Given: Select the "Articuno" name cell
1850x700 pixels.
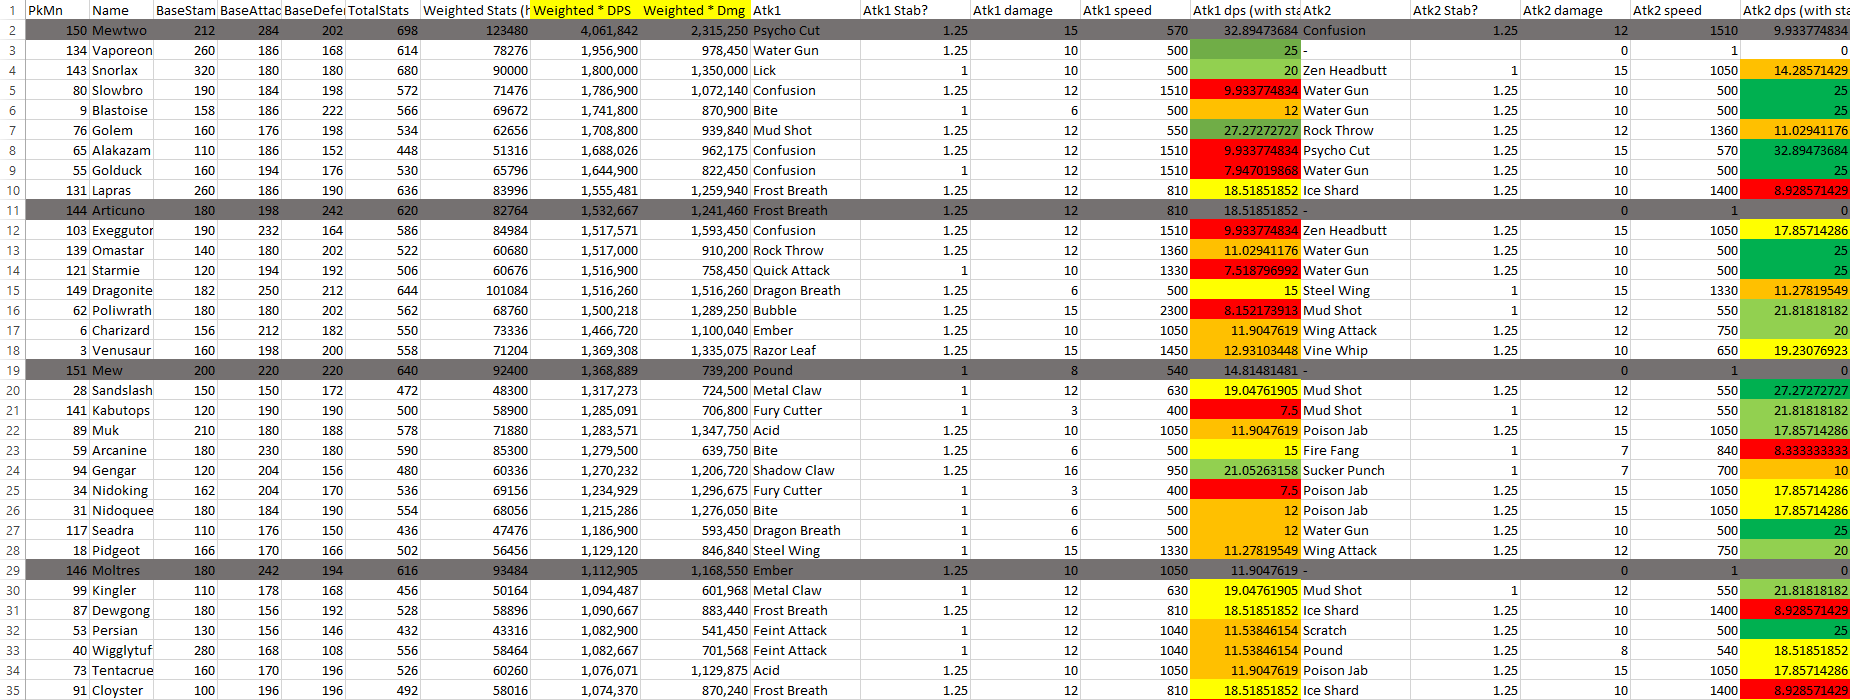Looking at the screenshot, I should (x=121, y=210).
